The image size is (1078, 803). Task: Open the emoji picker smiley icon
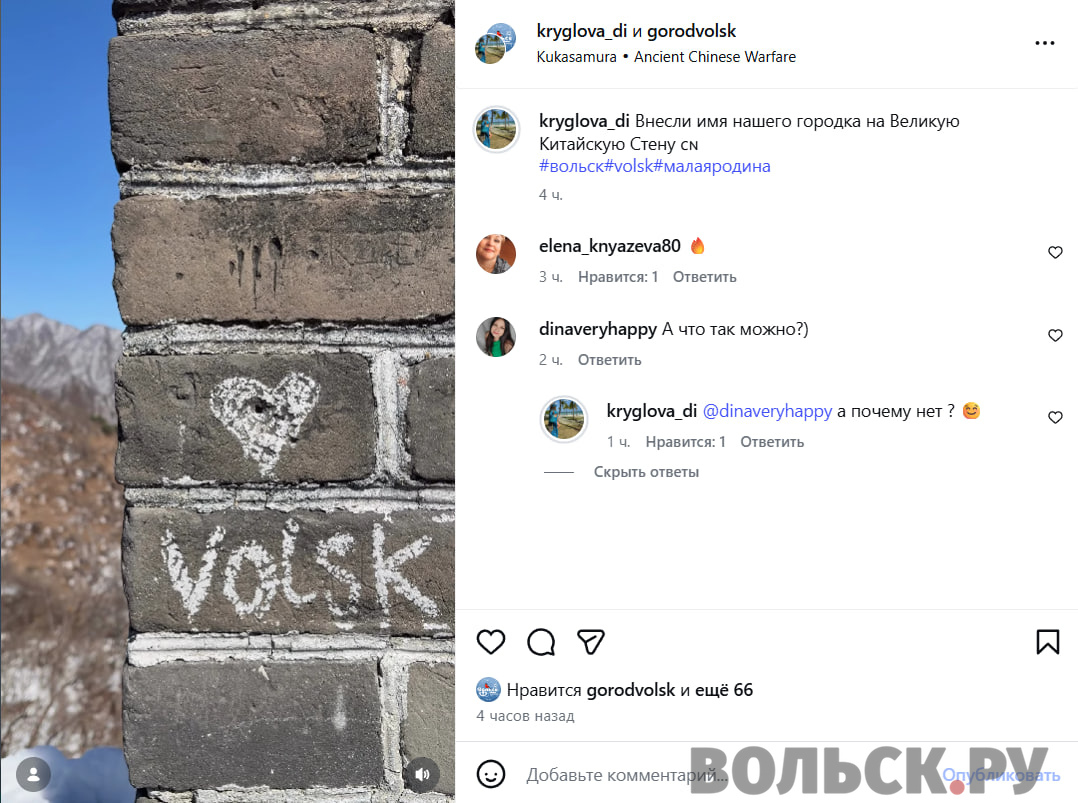491,774
